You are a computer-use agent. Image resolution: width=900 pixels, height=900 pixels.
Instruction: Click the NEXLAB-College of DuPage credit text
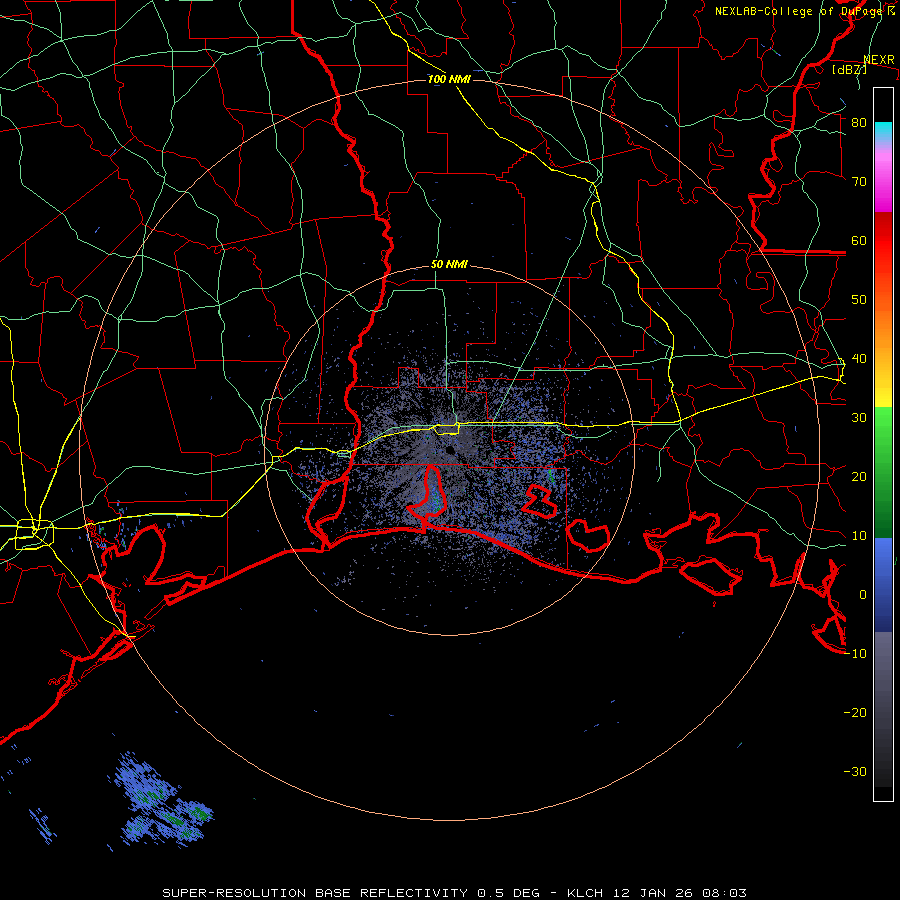click(x=805, y=11)
